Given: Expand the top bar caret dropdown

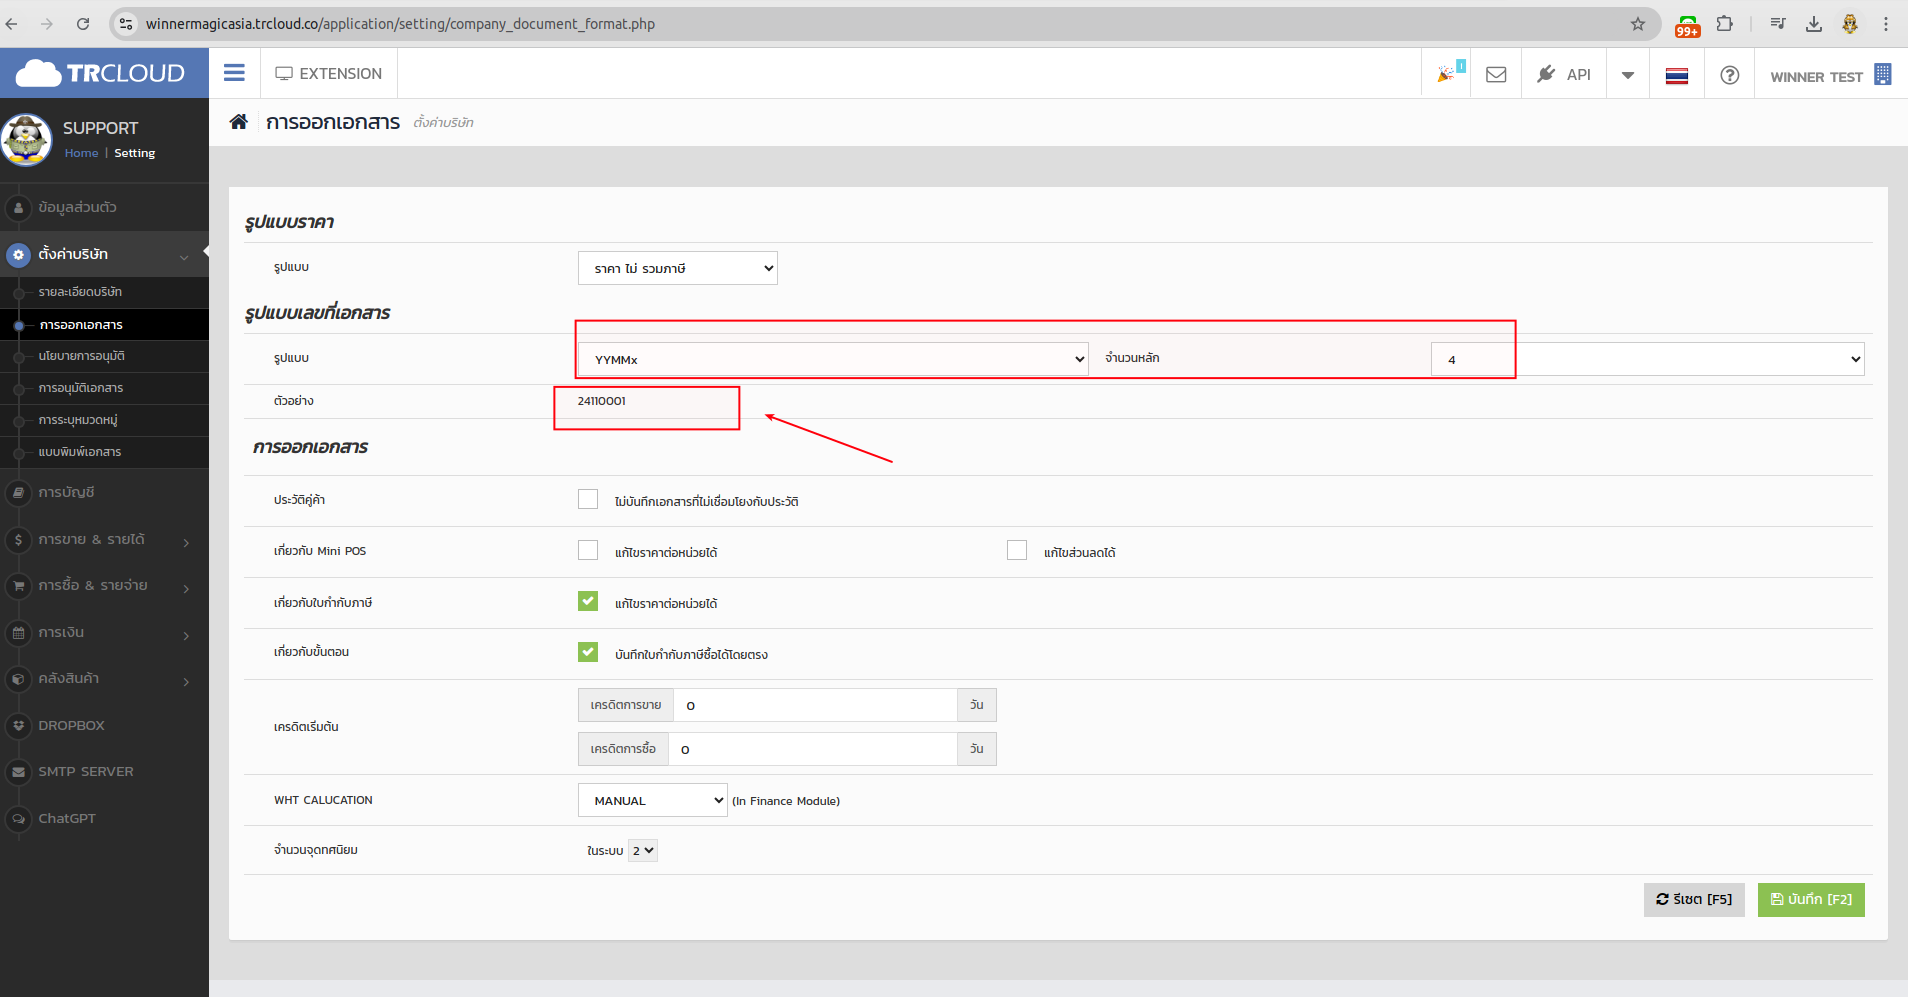Looking at the screenshot, I should point(1628,75).
